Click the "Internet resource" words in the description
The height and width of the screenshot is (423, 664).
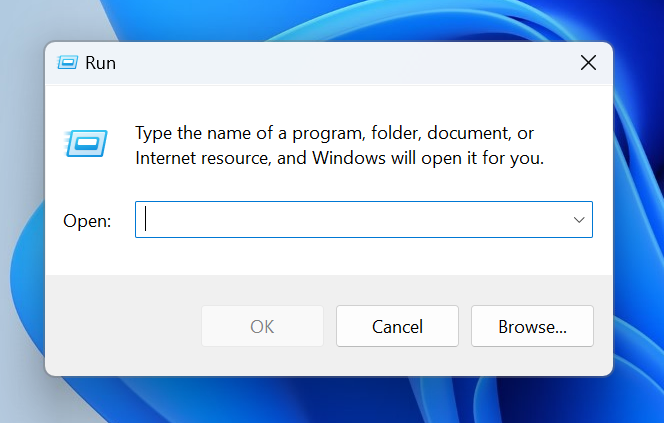200,158
